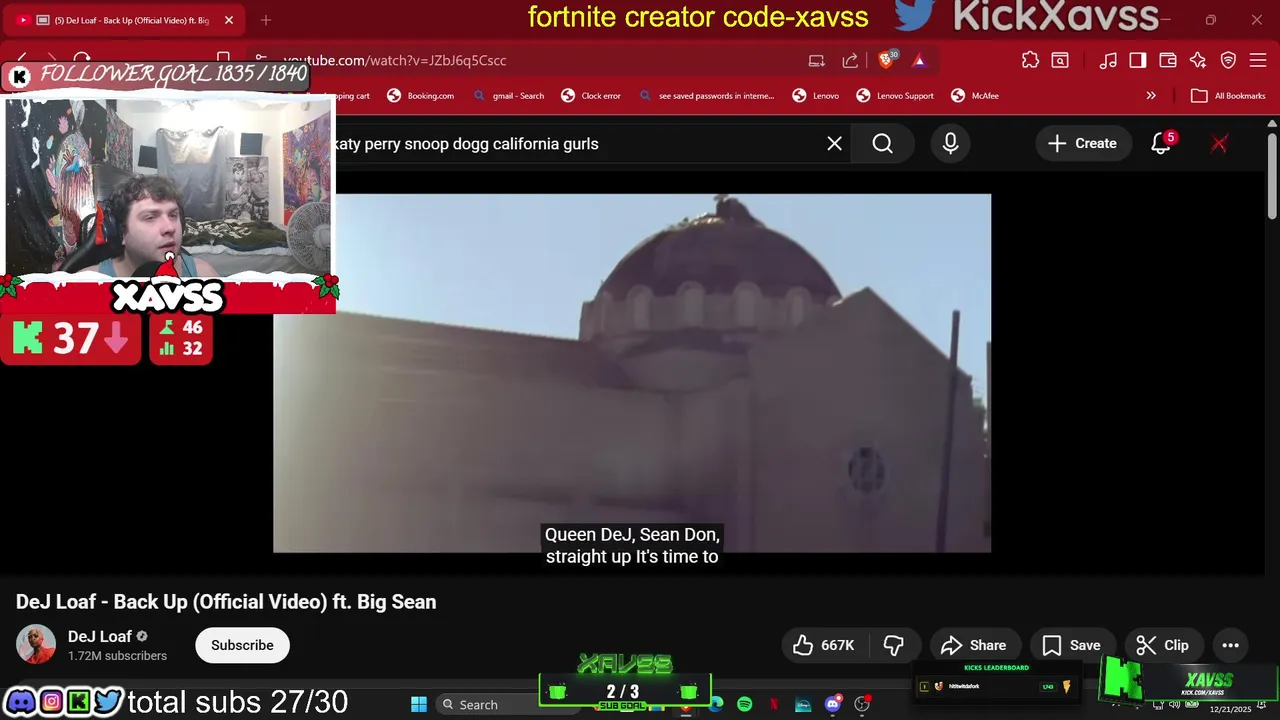The width and height of the screenshot is (1280, 720).
Task: Open Discord from the taskbar
Action: 833,705
